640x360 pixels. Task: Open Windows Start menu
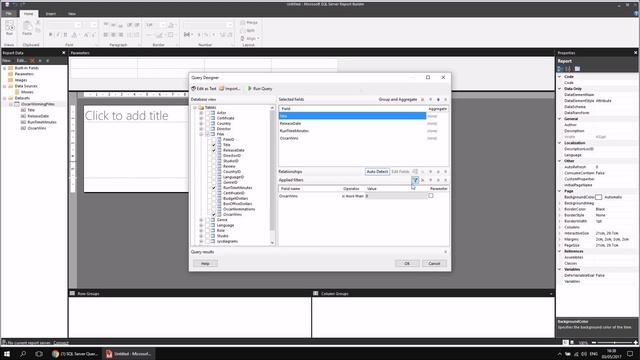[x=7, y=354]
